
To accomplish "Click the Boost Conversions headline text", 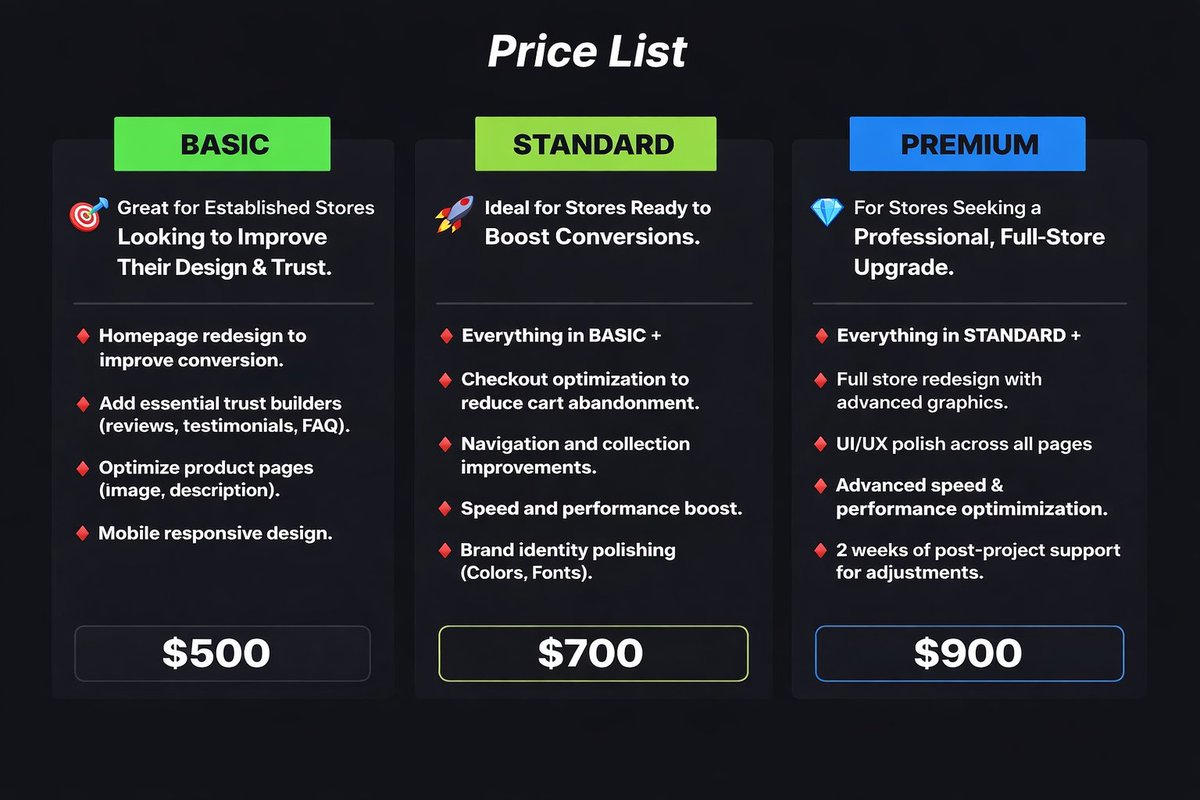I will tap(592, 237).
